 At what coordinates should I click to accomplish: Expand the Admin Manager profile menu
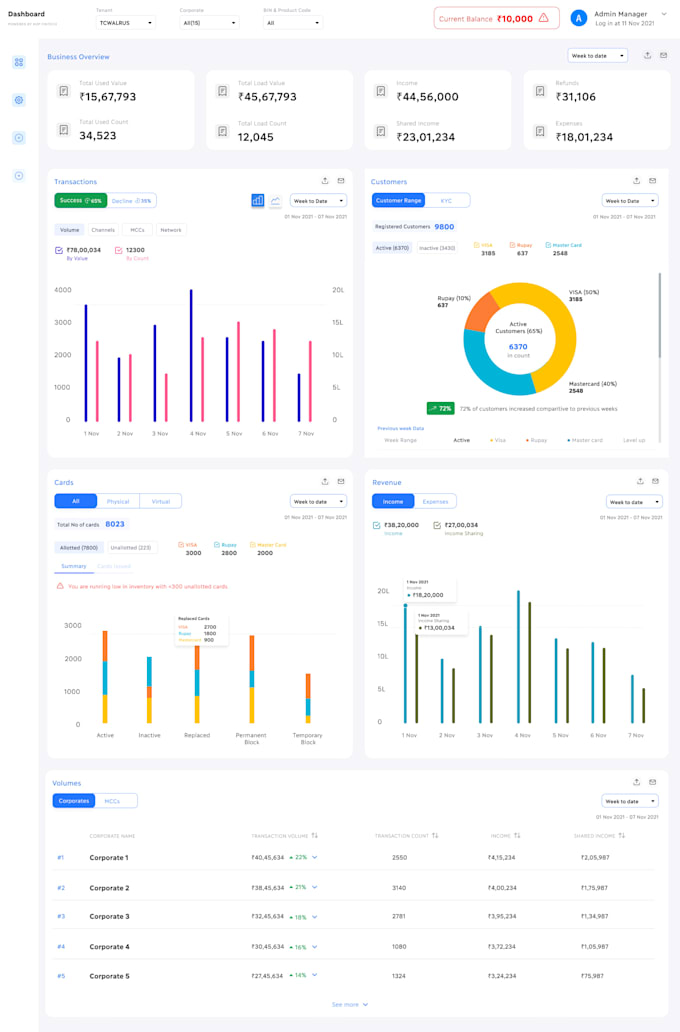664,14
